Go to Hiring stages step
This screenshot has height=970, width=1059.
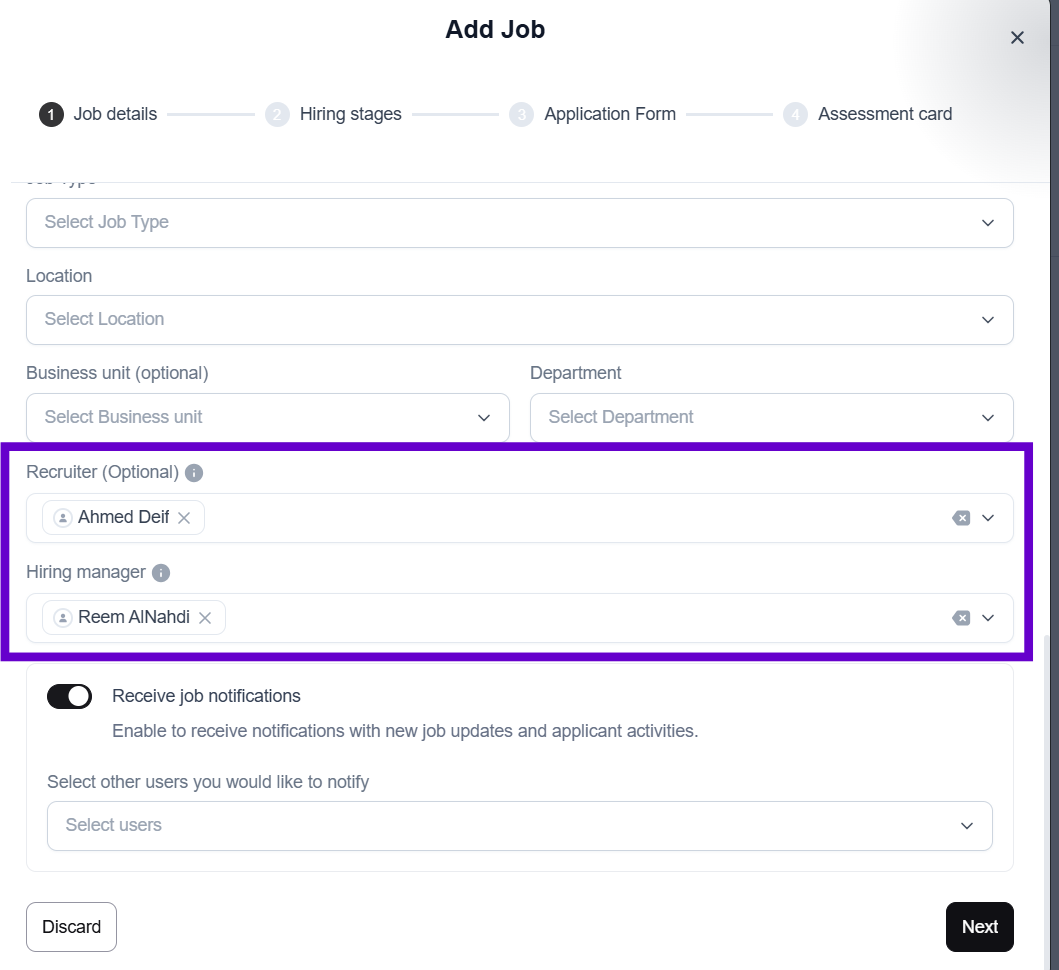(350, 114)
